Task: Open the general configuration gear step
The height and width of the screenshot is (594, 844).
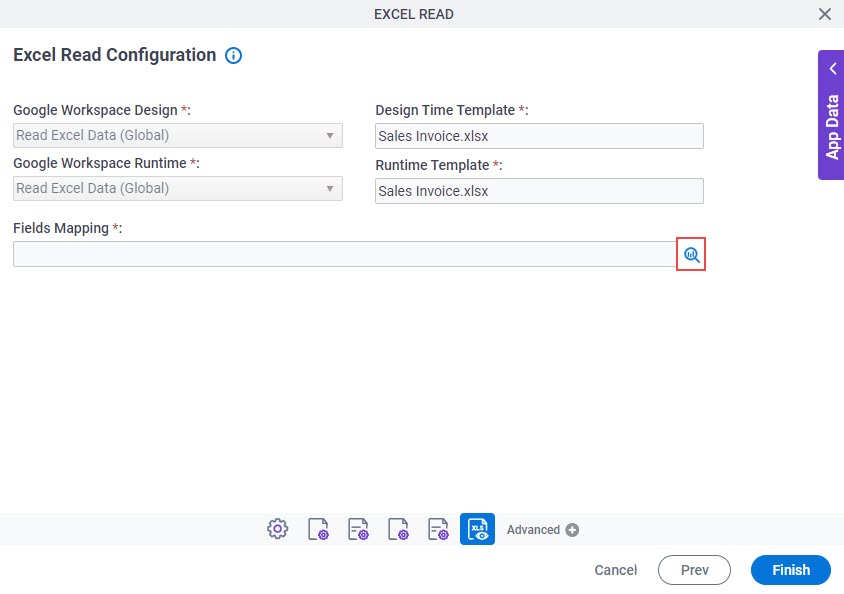Action: click(277, 529)
